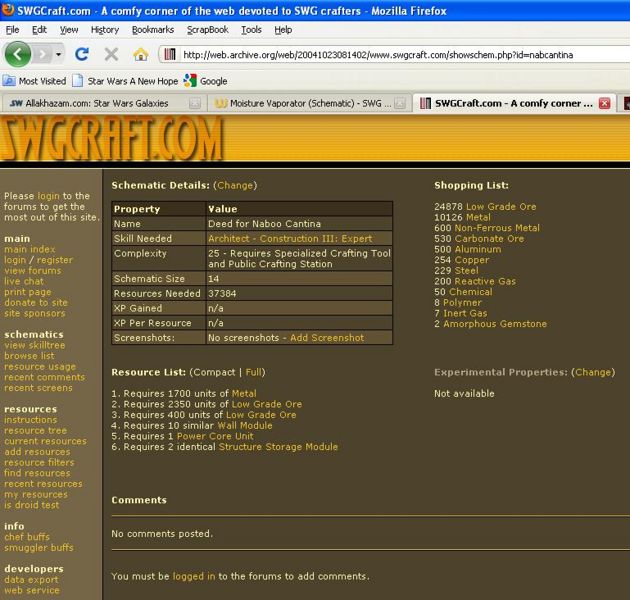The height and width of the screenshot is (600, 630).
Task: Open the Bookmarks menu
Action: click(152, 30)
